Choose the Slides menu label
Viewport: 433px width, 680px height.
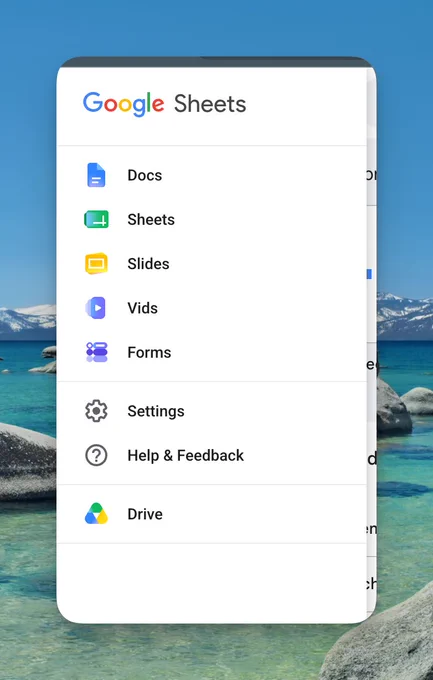[148, 264]
